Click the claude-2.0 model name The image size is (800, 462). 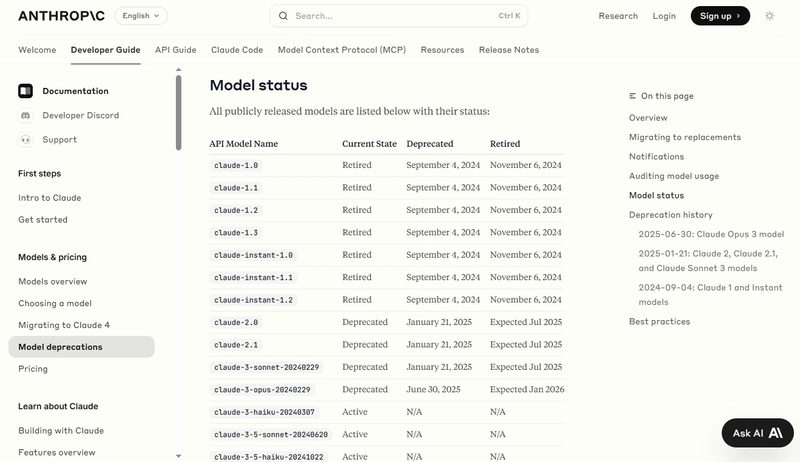pyautogui.click(x=236, y=322)
